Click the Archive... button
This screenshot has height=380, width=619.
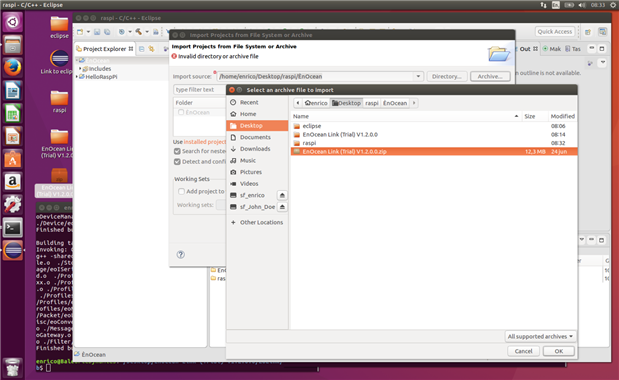(490, 77)
